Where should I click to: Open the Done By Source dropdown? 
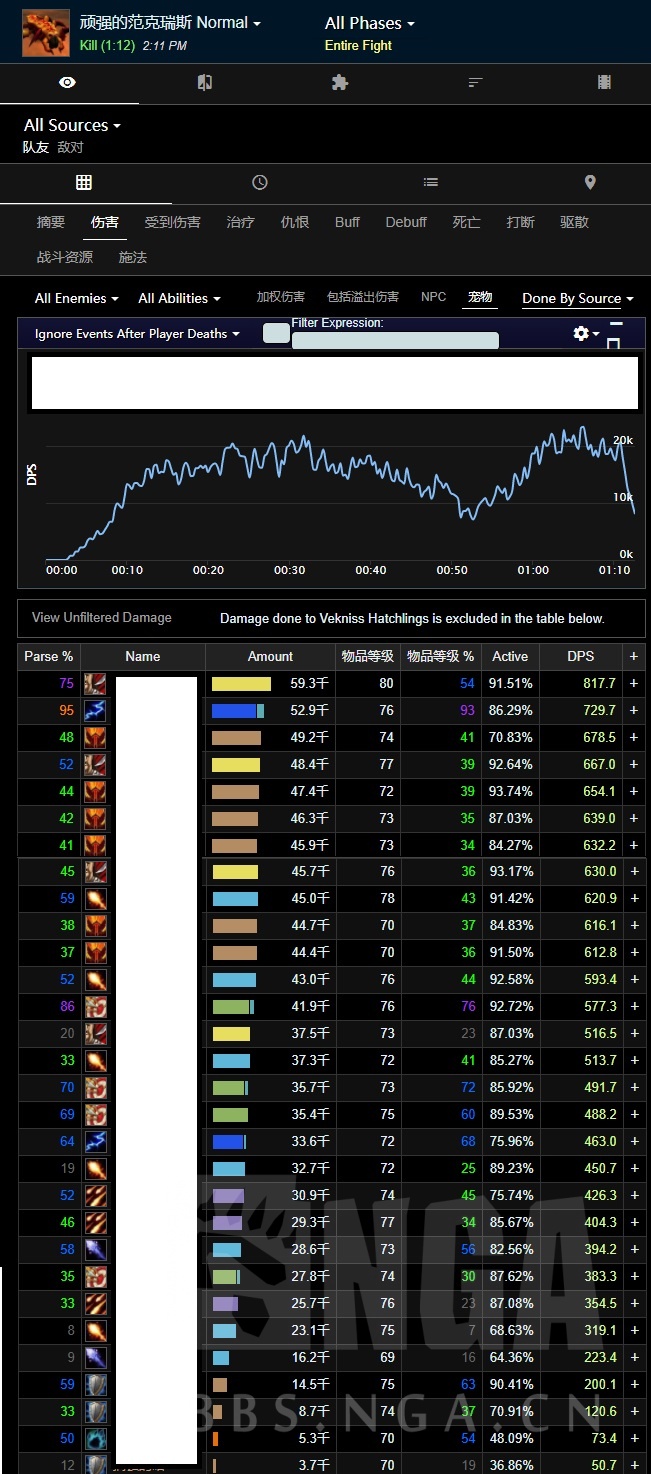tap(578, 299)
